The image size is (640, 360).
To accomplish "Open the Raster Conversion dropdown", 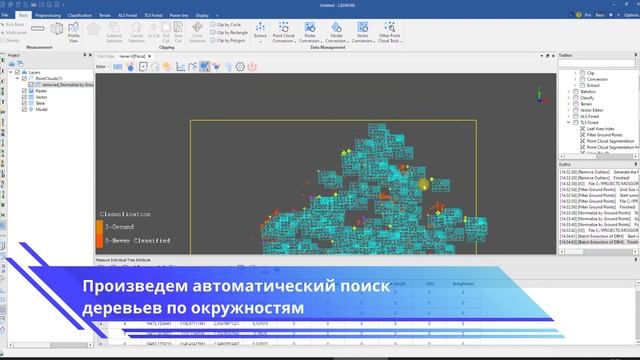I will point(310,33).
